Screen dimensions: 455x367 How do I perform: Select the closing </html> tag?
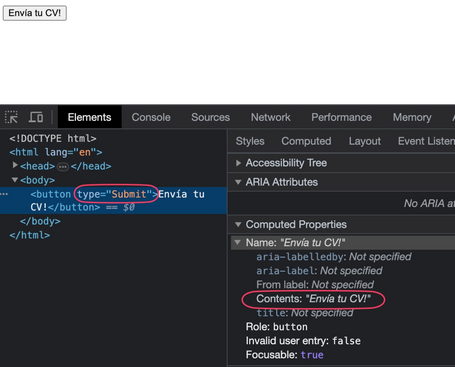(30, 235)
